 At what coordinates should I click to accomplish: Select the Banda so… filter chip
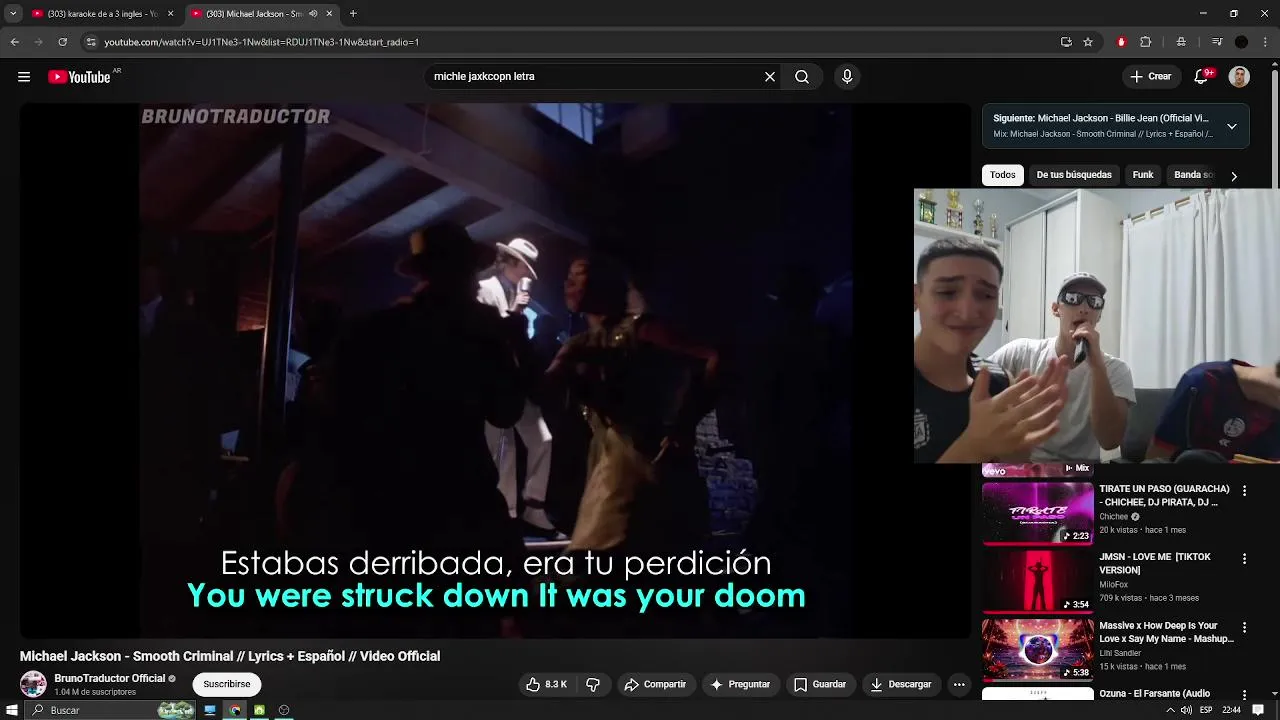tap(1193, 175)
